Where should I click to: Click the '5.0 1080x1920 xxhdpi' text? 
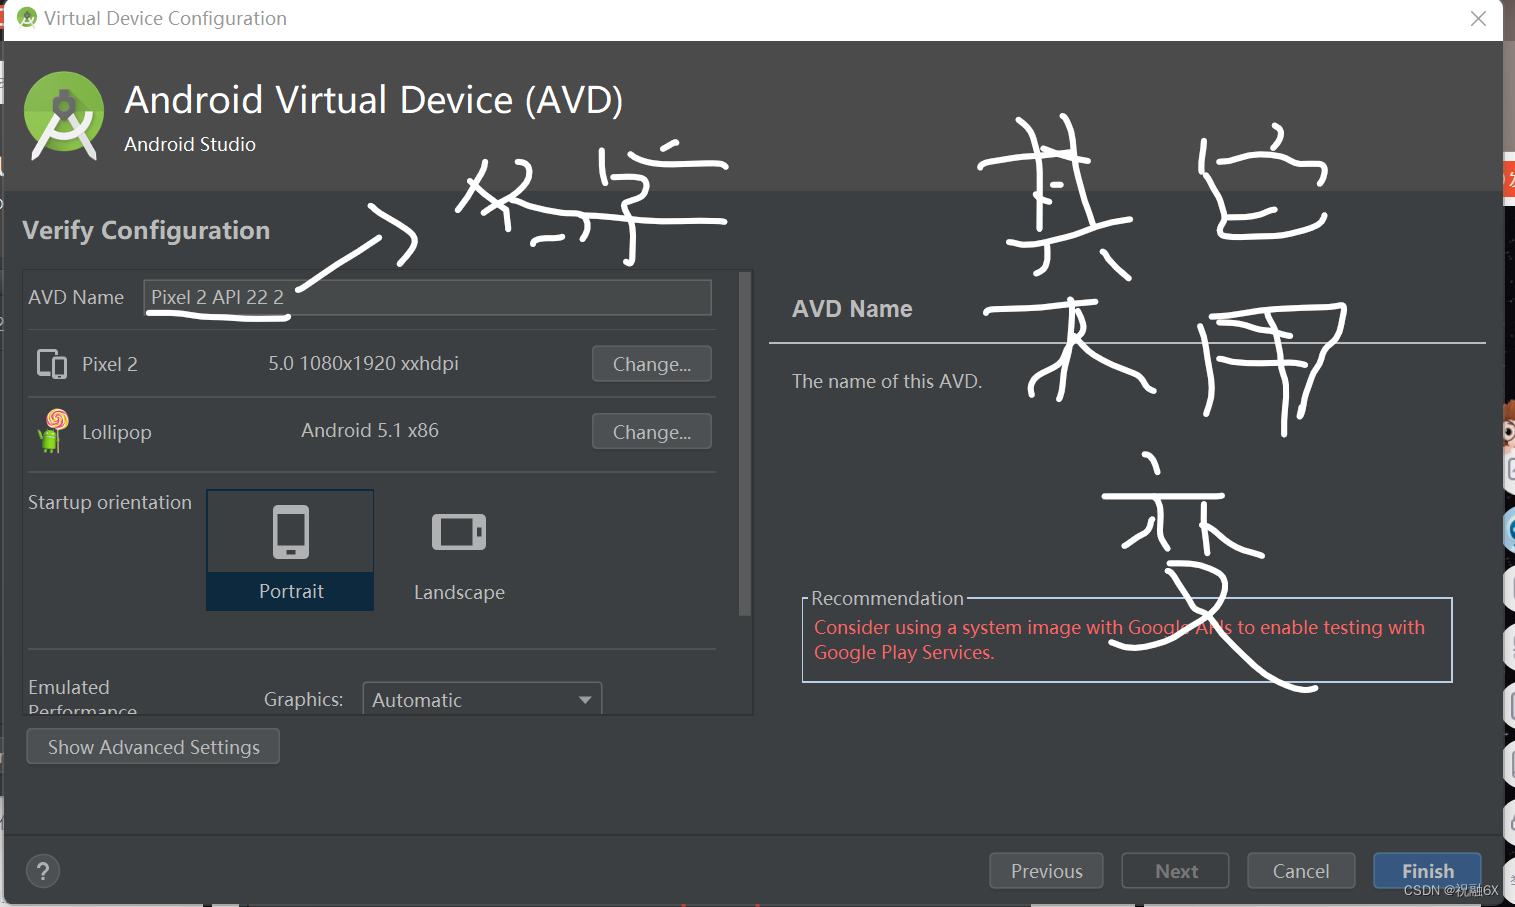click(363, 363)
